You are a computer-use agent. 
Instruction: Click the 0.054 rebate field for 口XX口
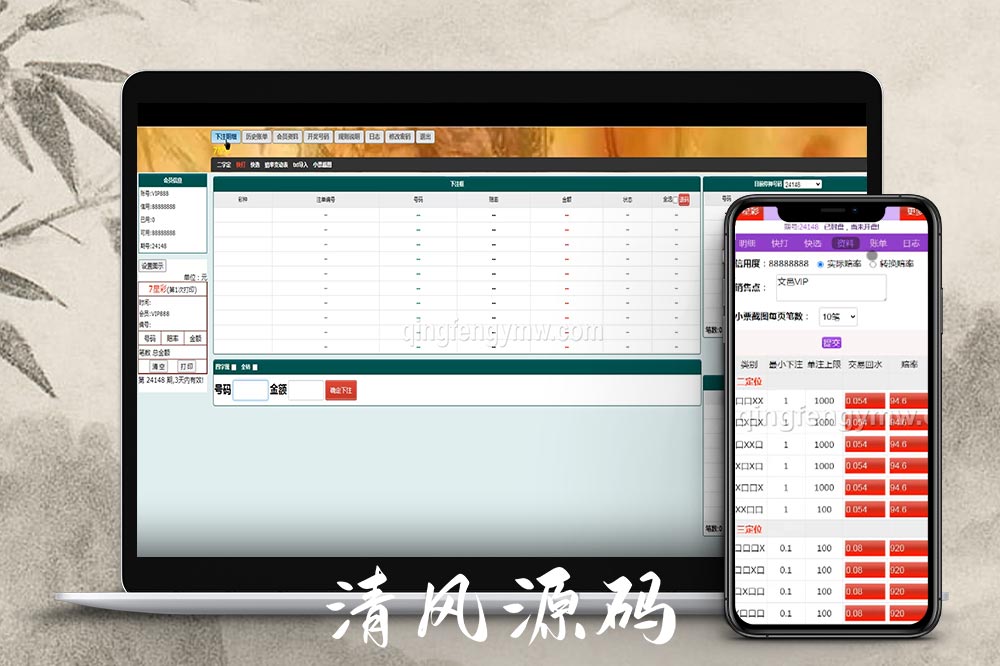865,444
